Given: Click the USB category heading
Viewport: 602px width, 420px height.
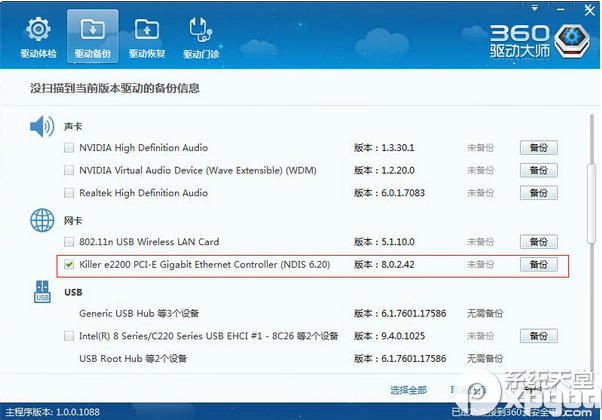Looking at the screenshot, I should (x=73, y=292).
